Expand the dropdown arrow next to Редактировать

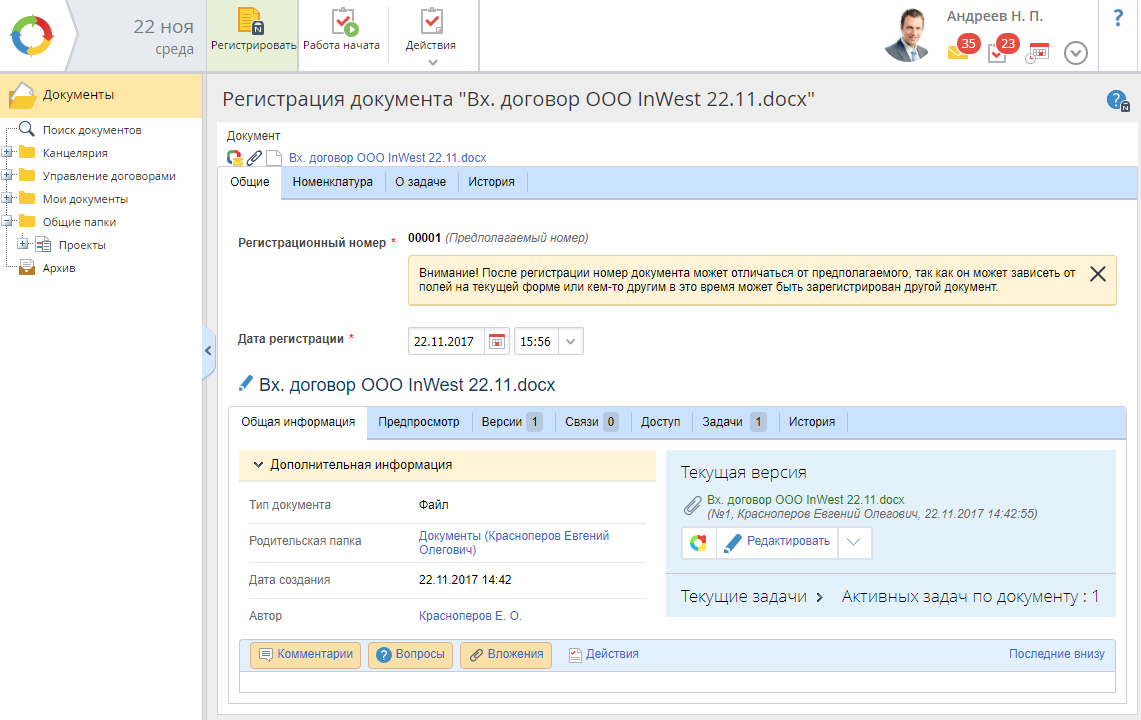click(854, 542)
